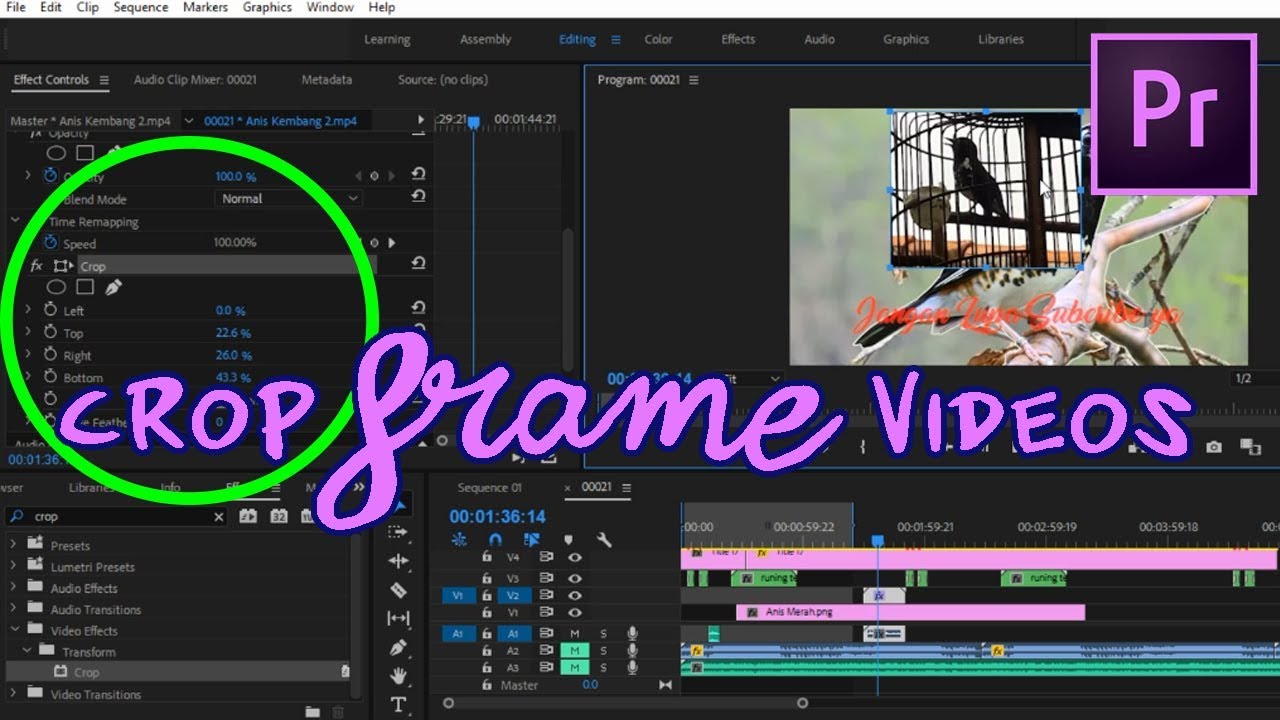Click the timeline timecode 00:01:36:14

(x=497, y=516)
